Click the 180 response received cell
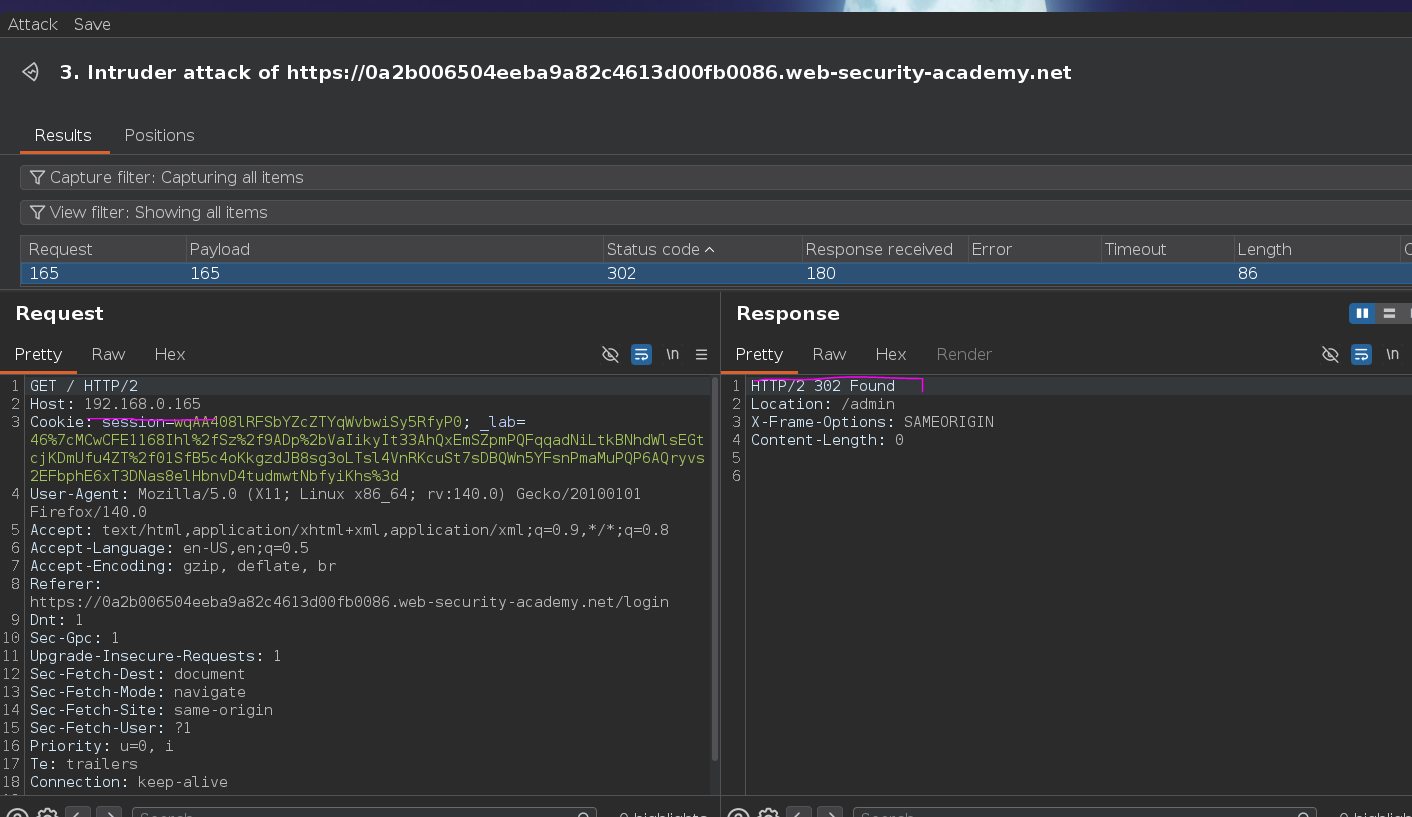Screen dimensions: 1412x817 (820, 273)
